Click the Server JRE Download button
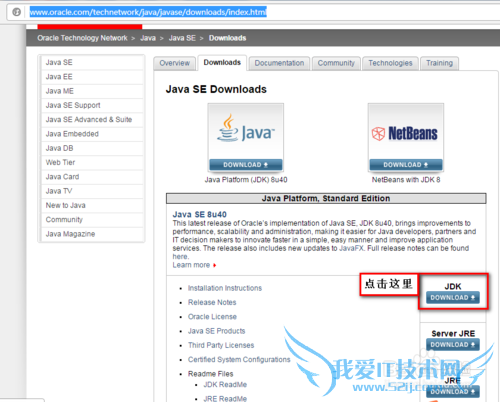 point(453,344)
